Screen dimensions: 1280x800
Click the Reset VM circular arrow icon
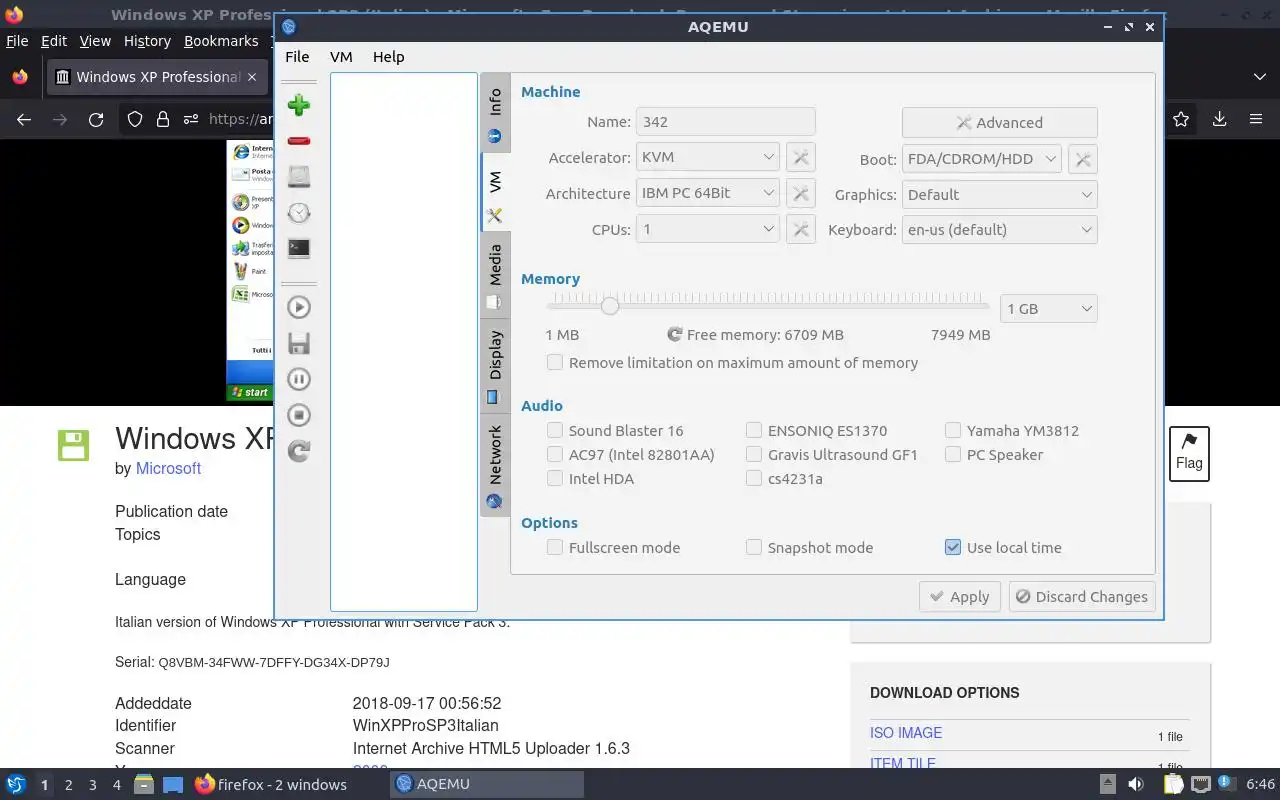pos(298,451)
